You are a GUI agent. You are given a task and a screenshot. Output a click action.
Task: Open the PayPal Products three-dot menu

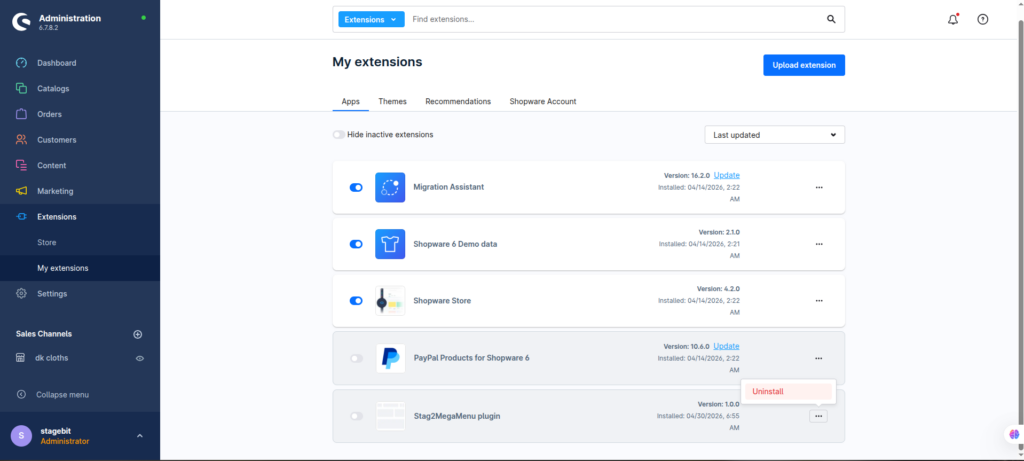(819, 358)
